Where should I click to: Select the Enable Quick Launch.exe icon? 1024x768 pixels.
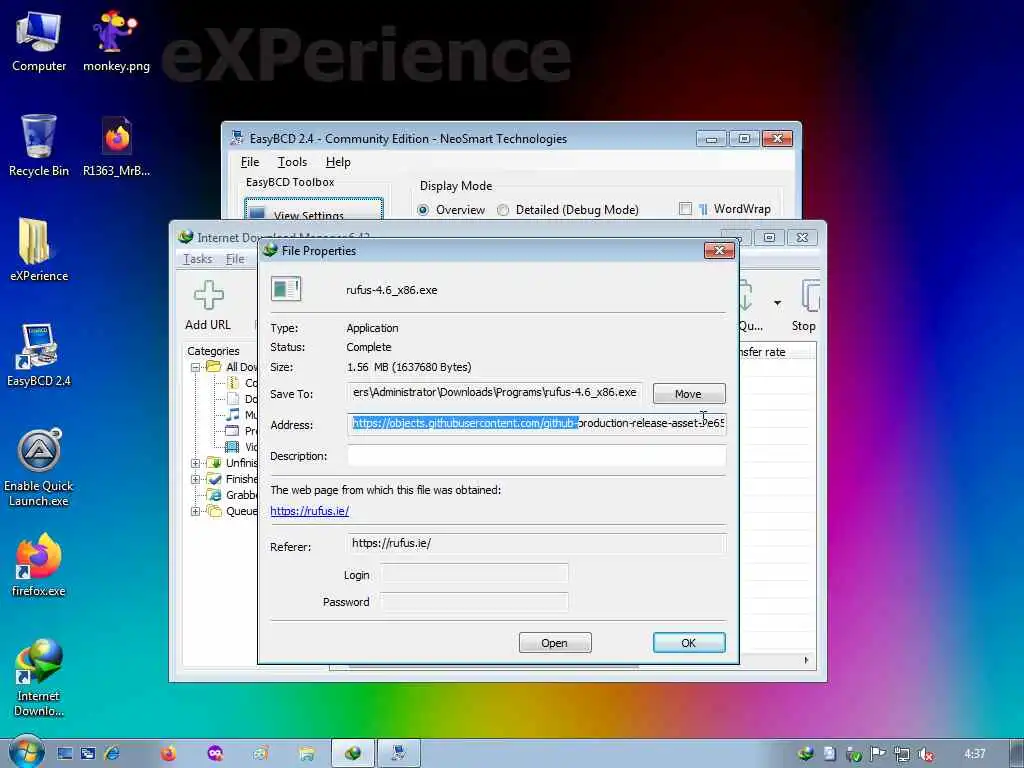tap(39, 468)
